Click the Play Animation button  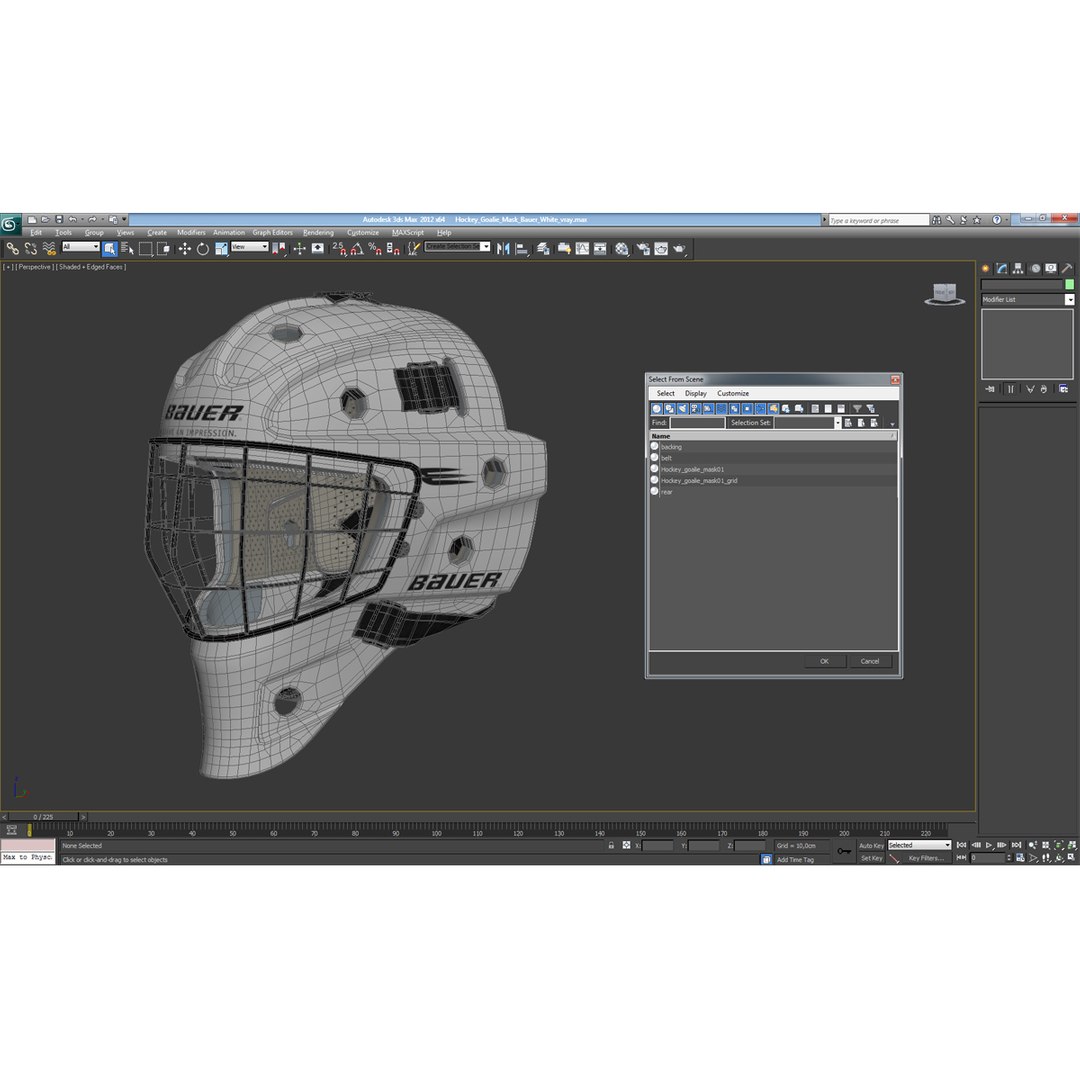(988, 845)
